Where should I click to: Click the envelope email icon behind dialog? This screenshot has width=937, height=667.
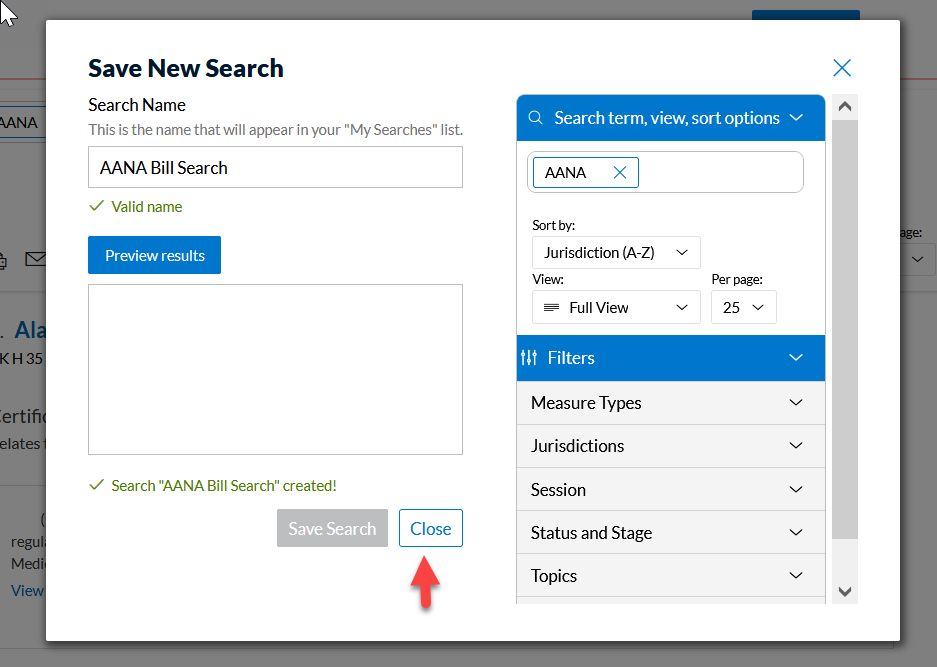click(x=36, y=260)
